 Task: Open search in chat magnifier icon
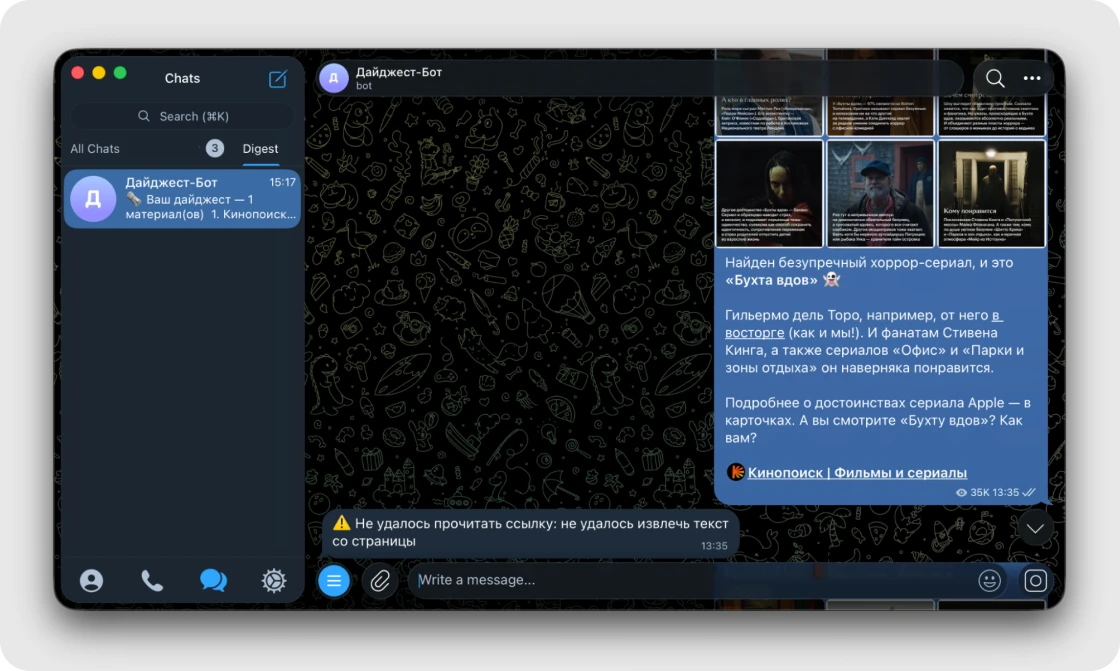(x=995, y=78)
